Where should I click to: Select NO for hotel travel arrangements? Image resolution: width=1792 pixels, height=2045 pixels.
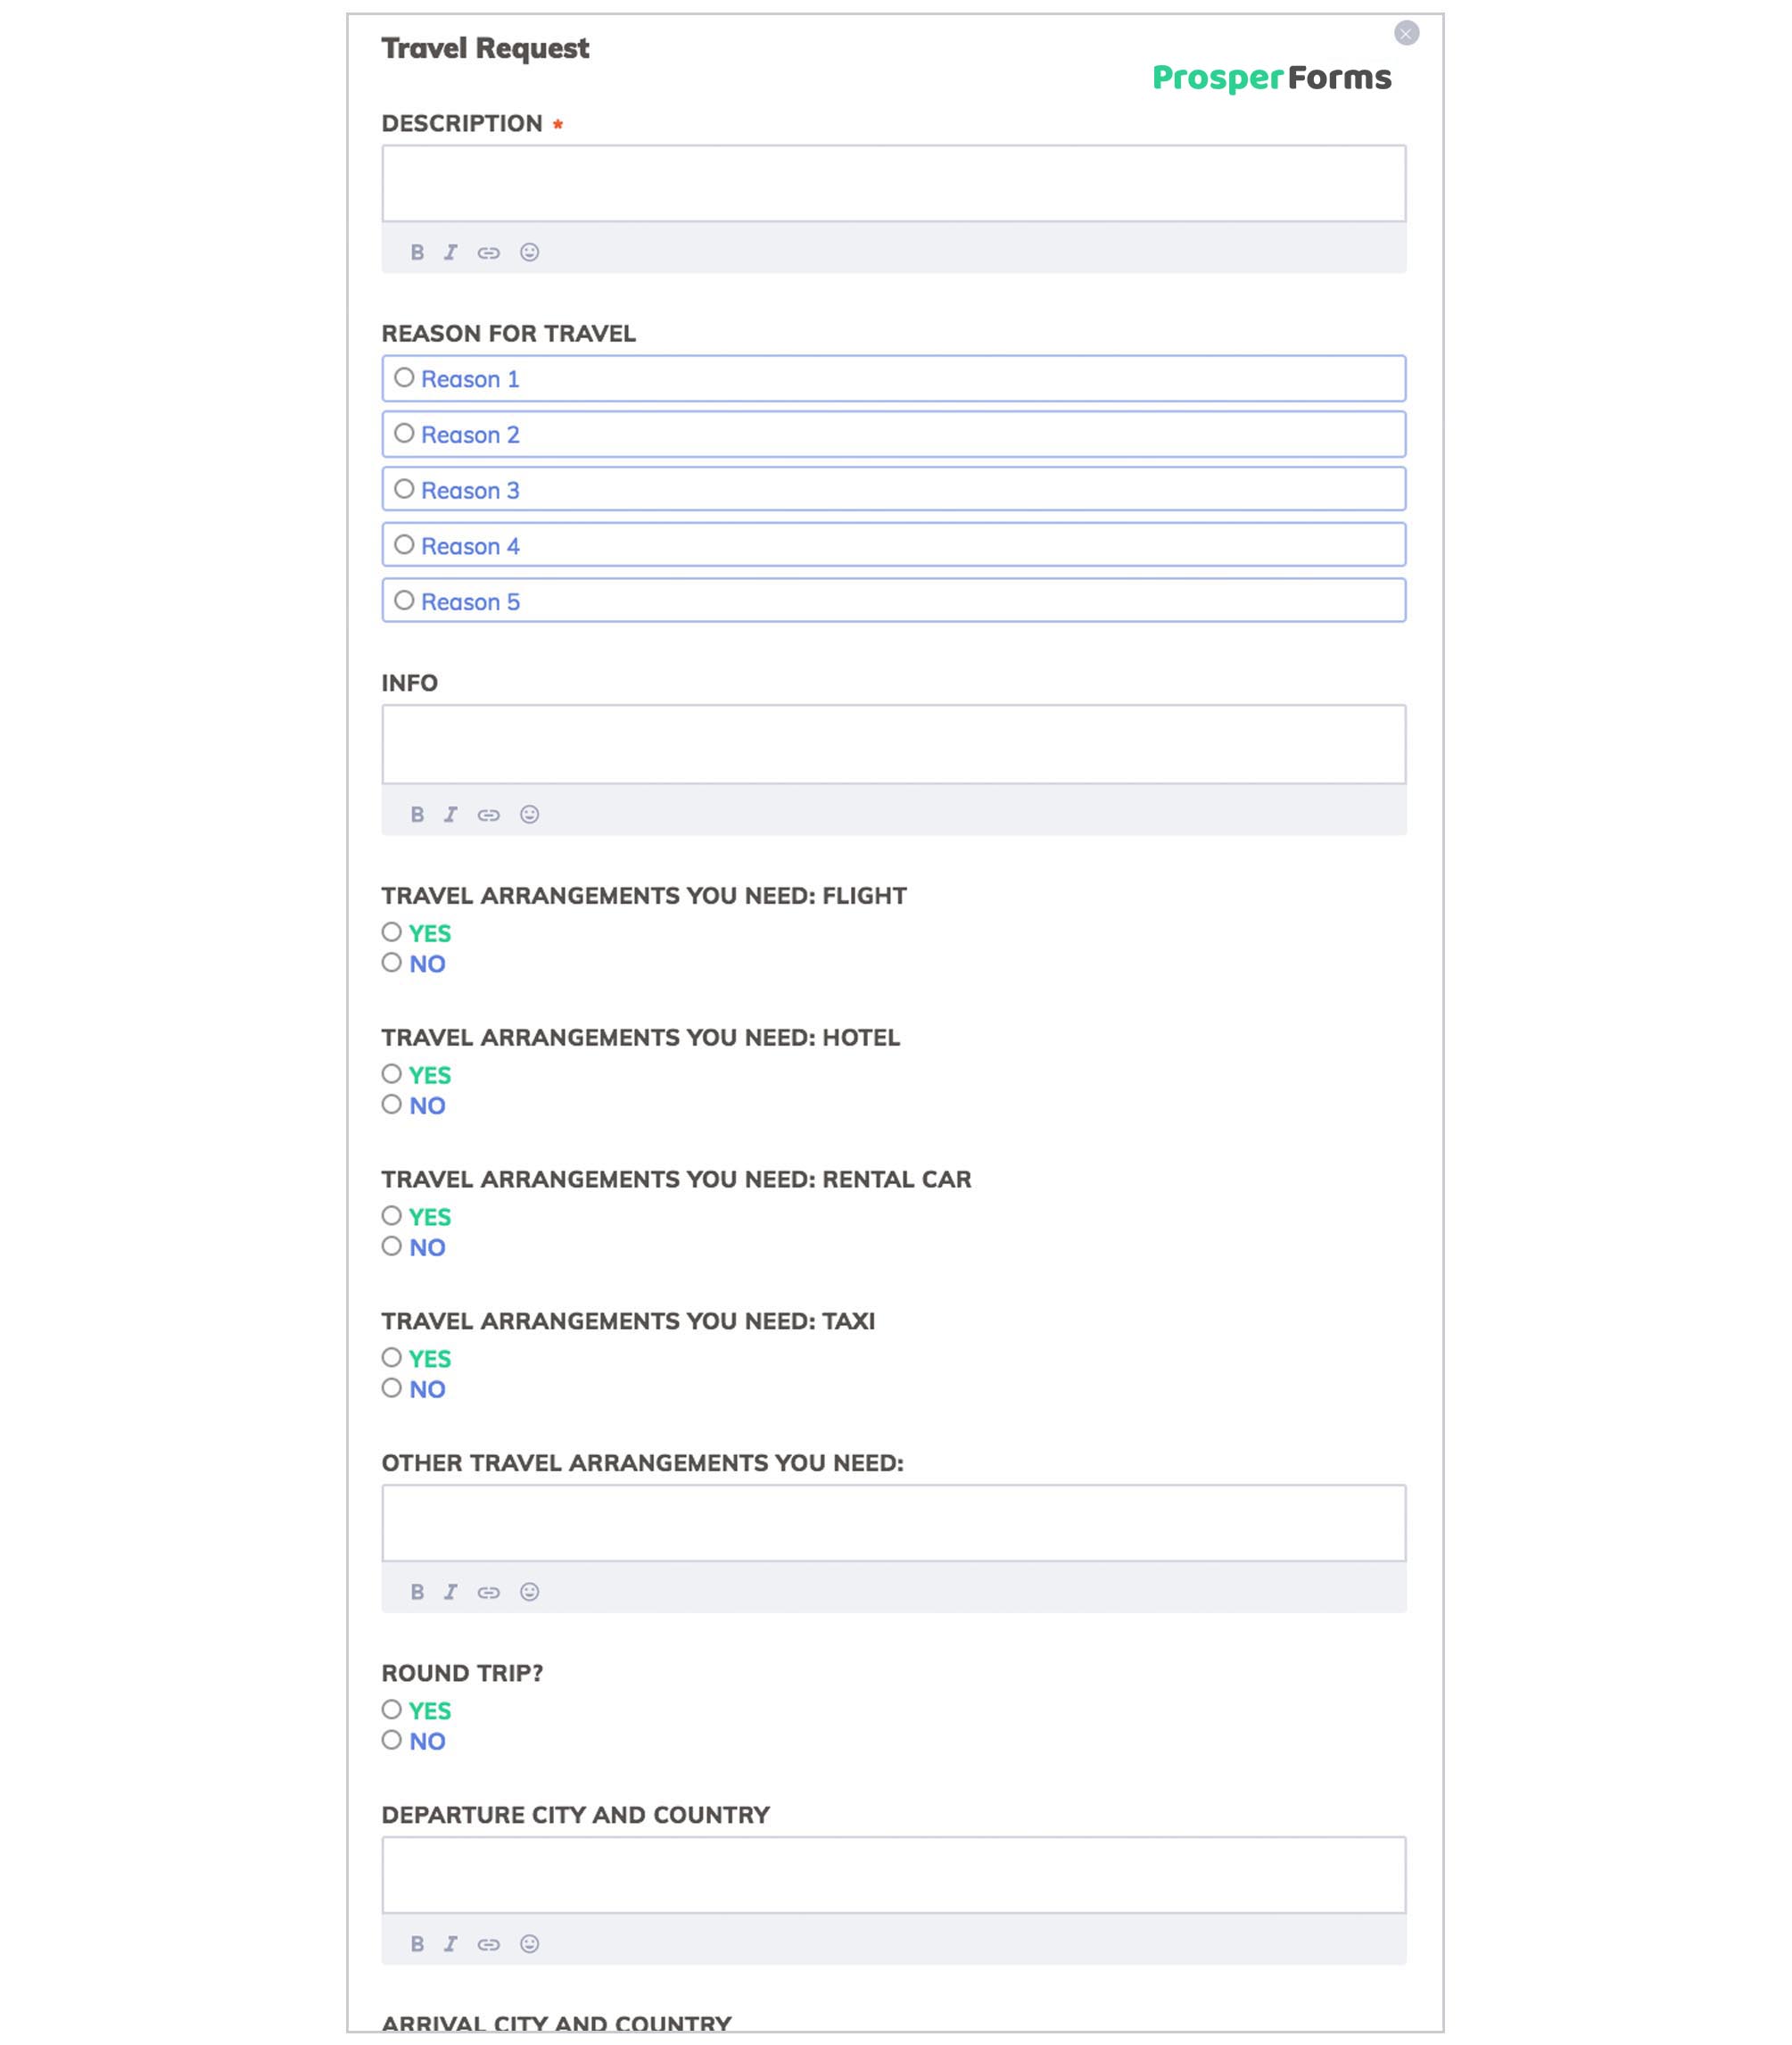[390, 1105]
